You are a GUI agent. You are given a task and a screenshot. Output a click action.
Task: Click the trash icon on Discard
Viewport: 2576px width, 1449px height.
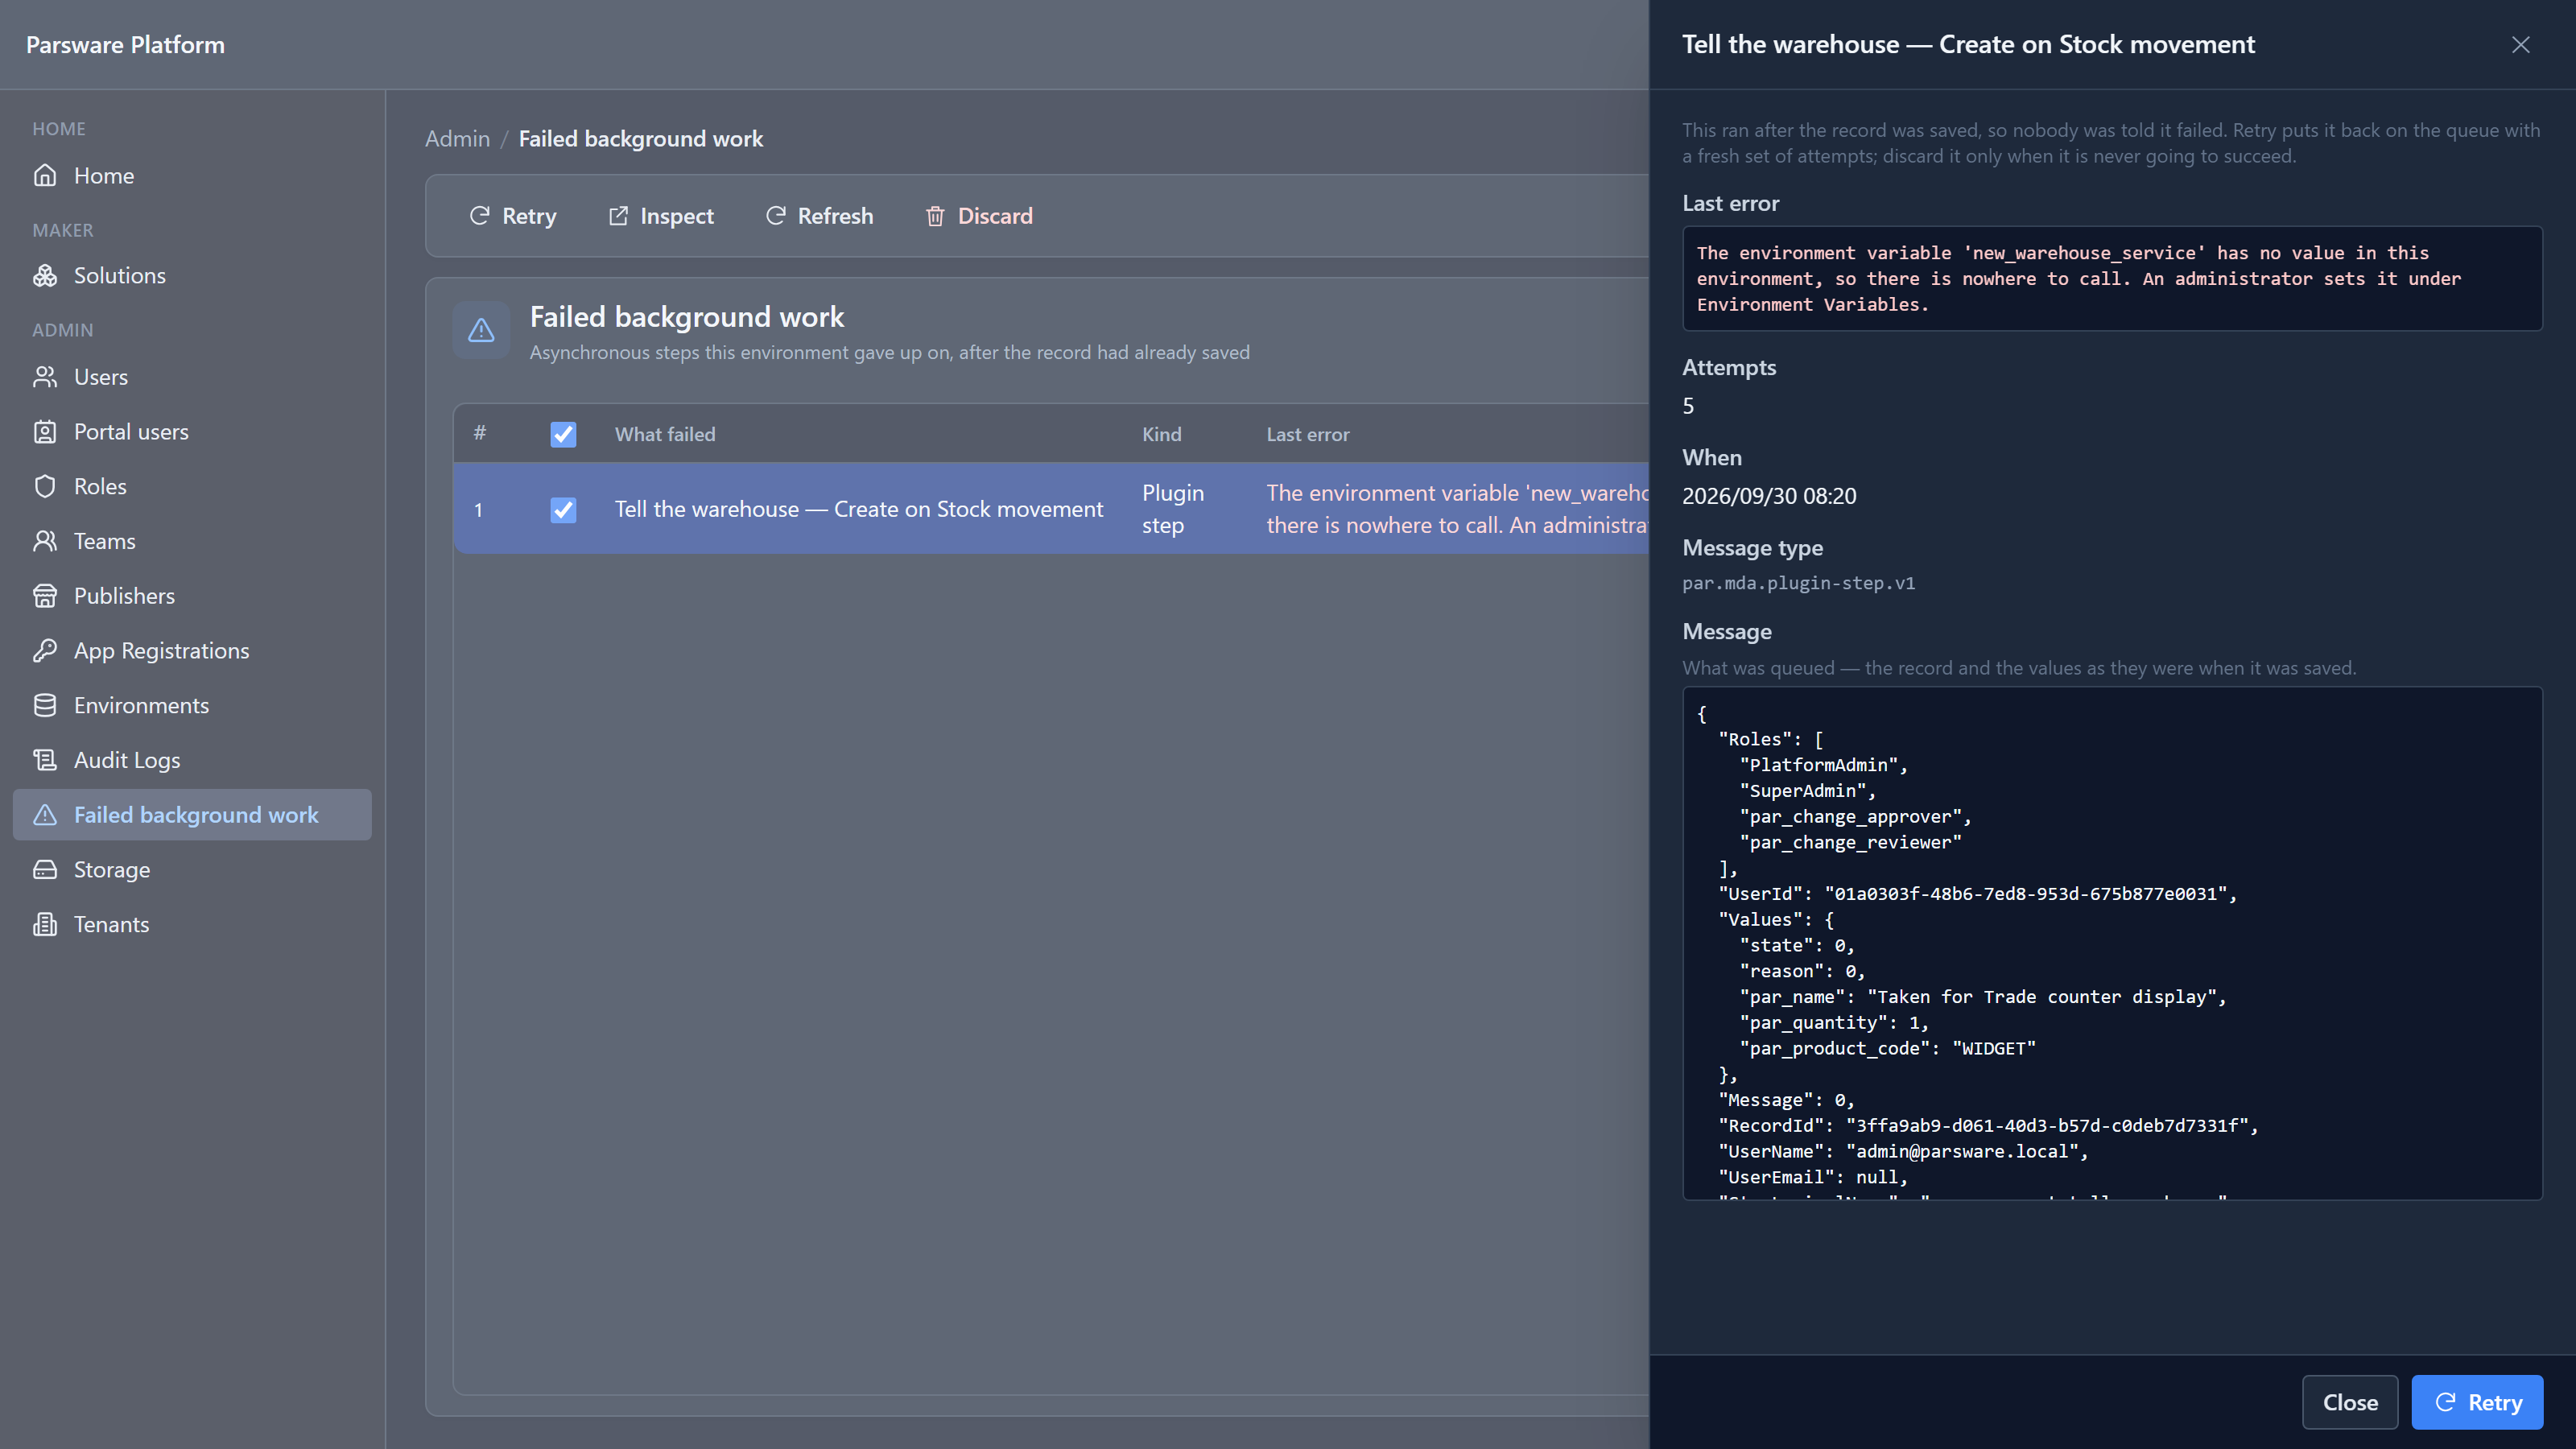[935, 216]
